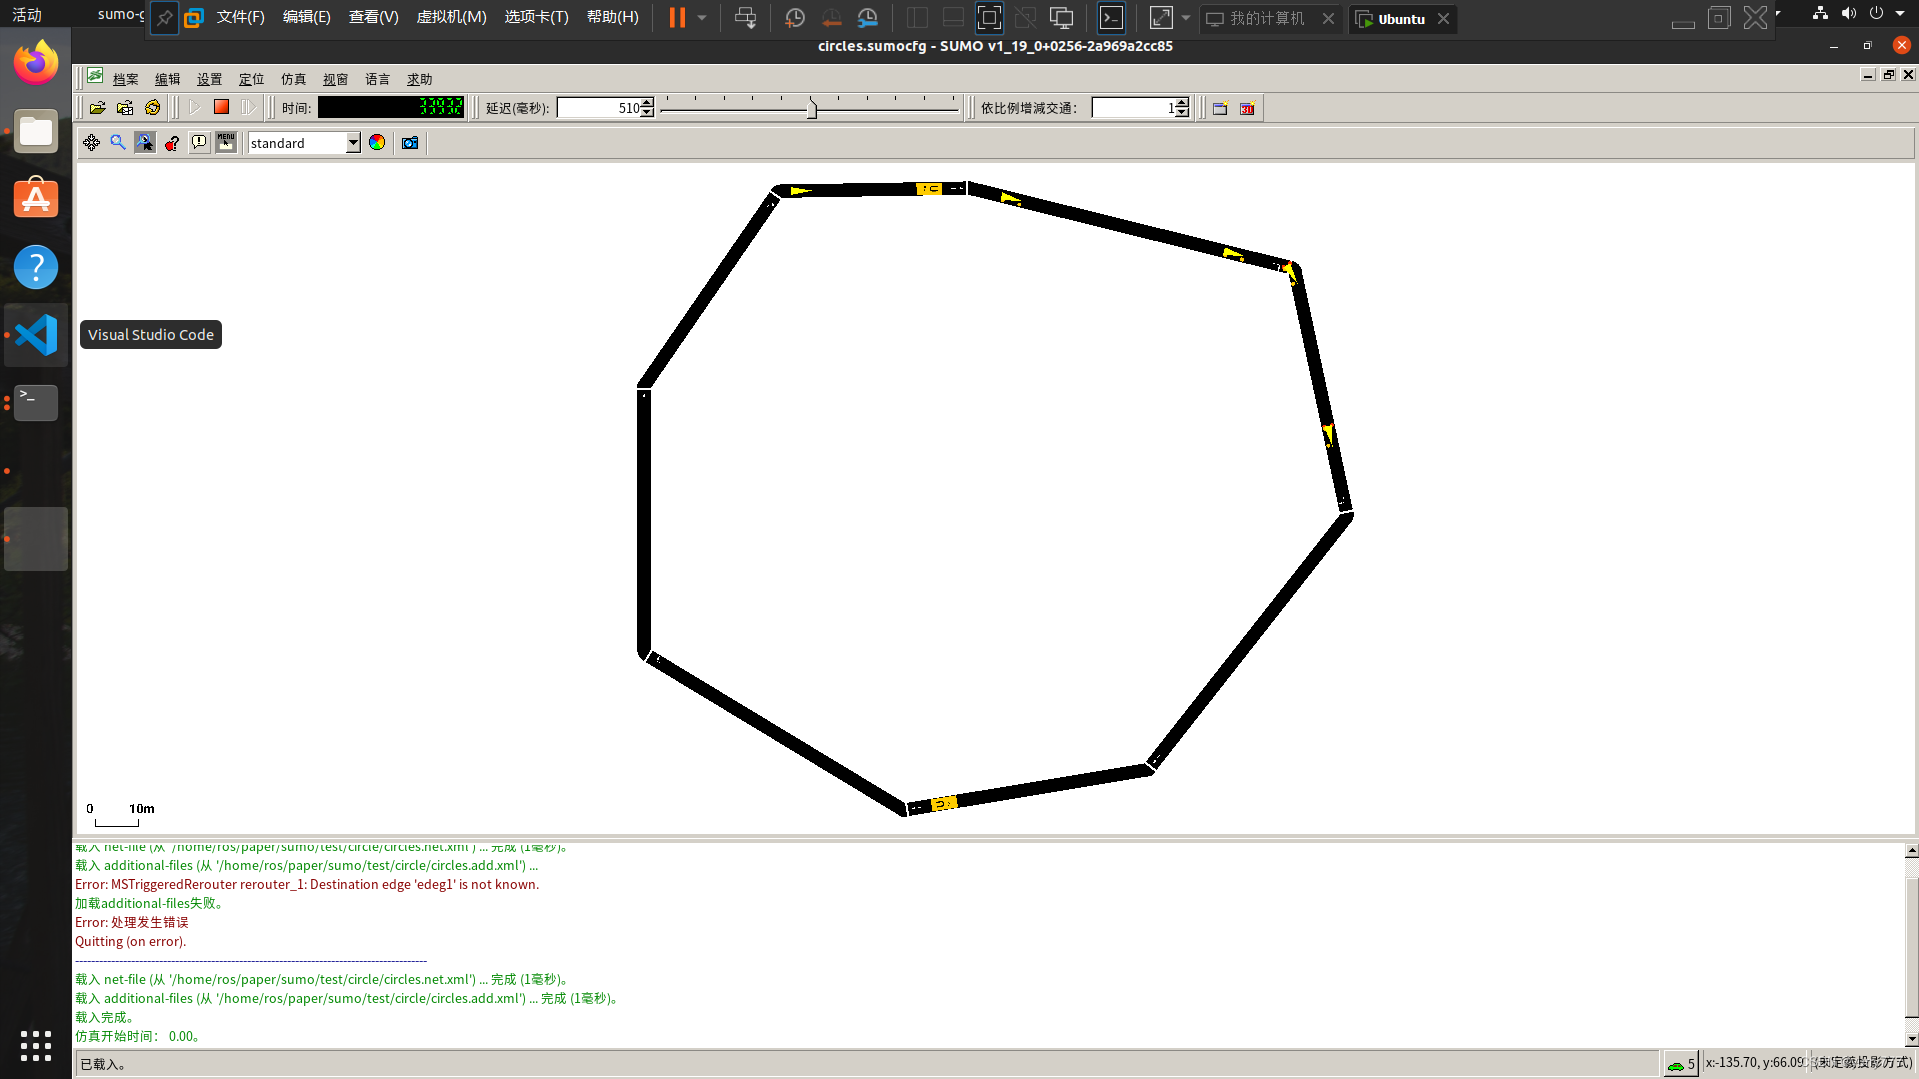This screenshot has height=1079, width=1919.
Task: Decrease scale traffic with down arrow
Action: click(1182, 113)
